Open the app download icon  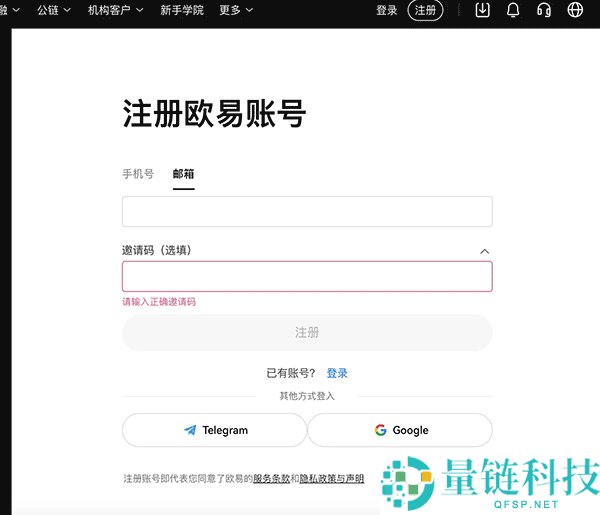(x=483, y=10)
